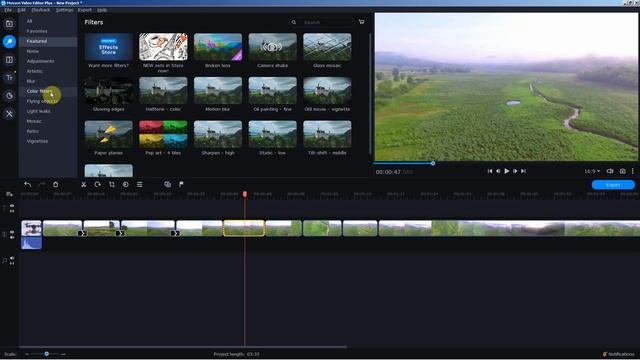Select the Paper planes filter thumbnail
The image size is (640, 360).
[x=109, y=134]
